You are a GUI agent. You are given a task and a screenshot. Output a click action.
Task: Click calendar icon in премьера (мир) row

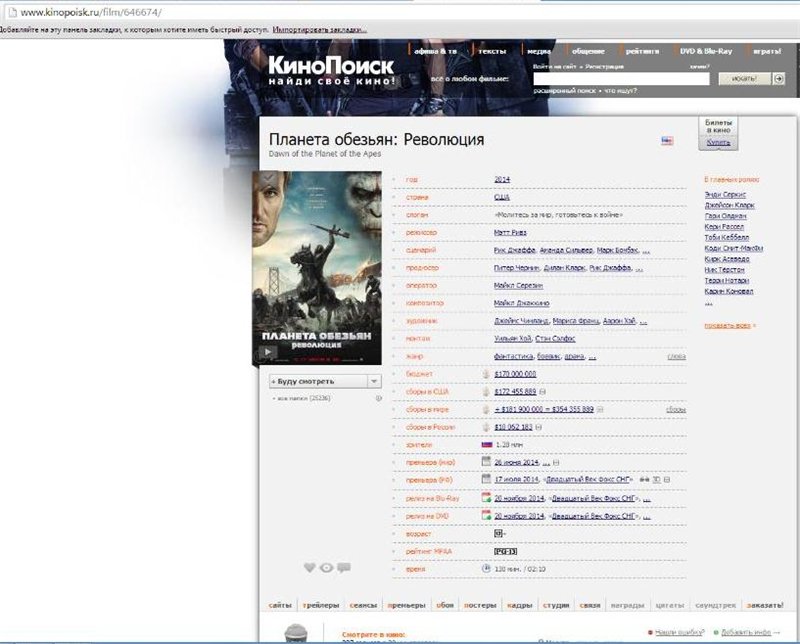486,462
